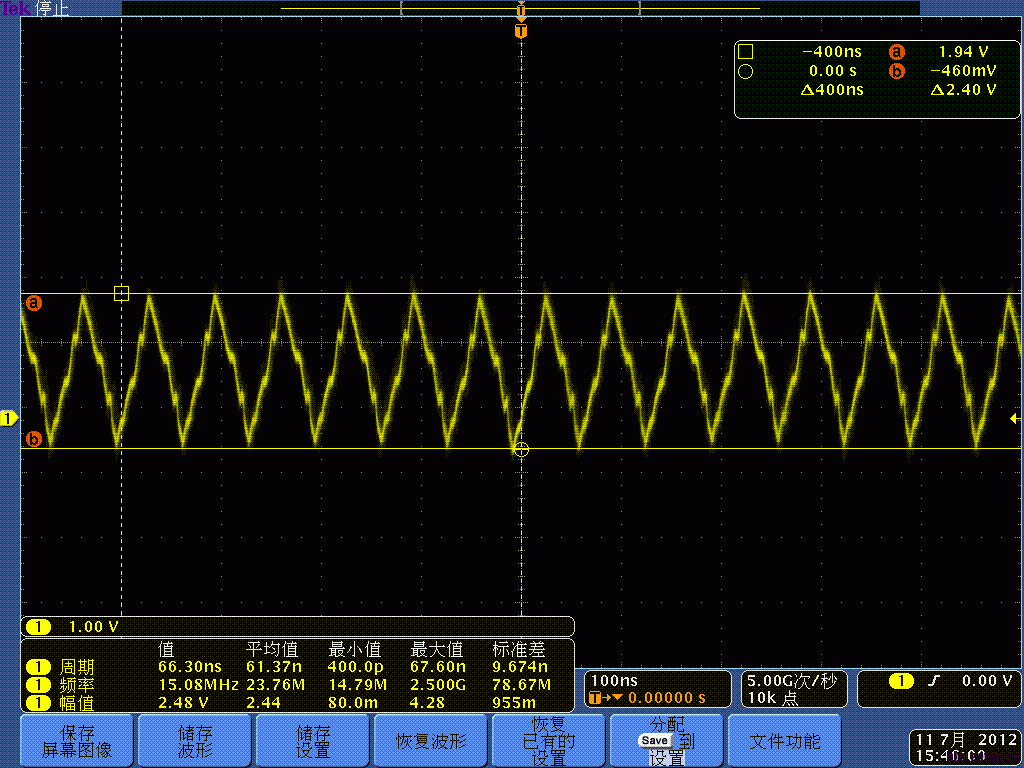Image resolution: width=1024 pixels, height=768 pixels.
Task: Click the 分配 Save 到设置 button
Action: (667, 741)
